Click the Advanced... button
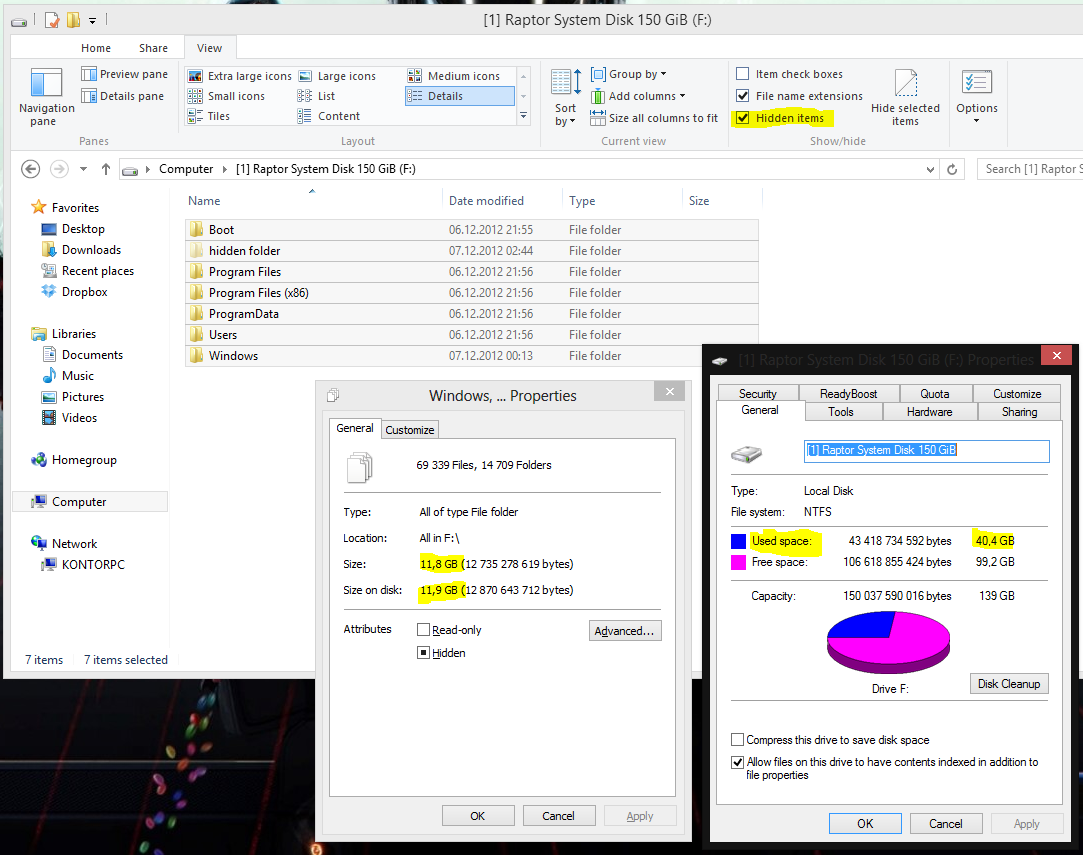1083x855 pixels. click(x=624, y=631)
